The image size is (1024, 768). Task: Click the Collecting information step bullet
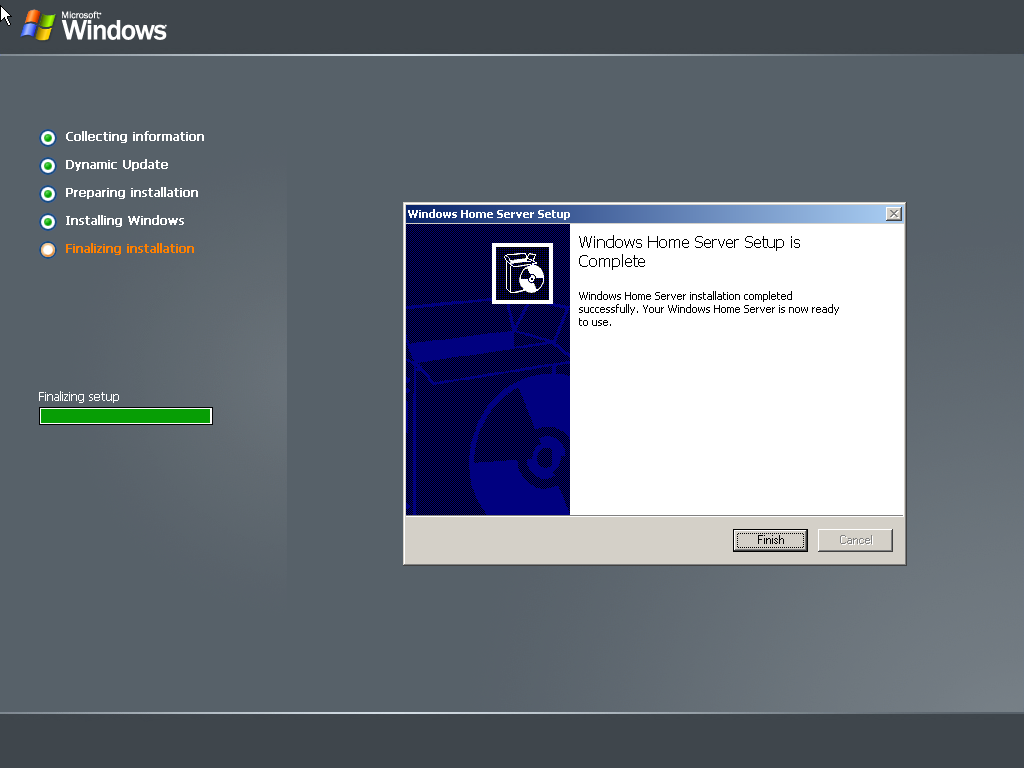(48, 138)
